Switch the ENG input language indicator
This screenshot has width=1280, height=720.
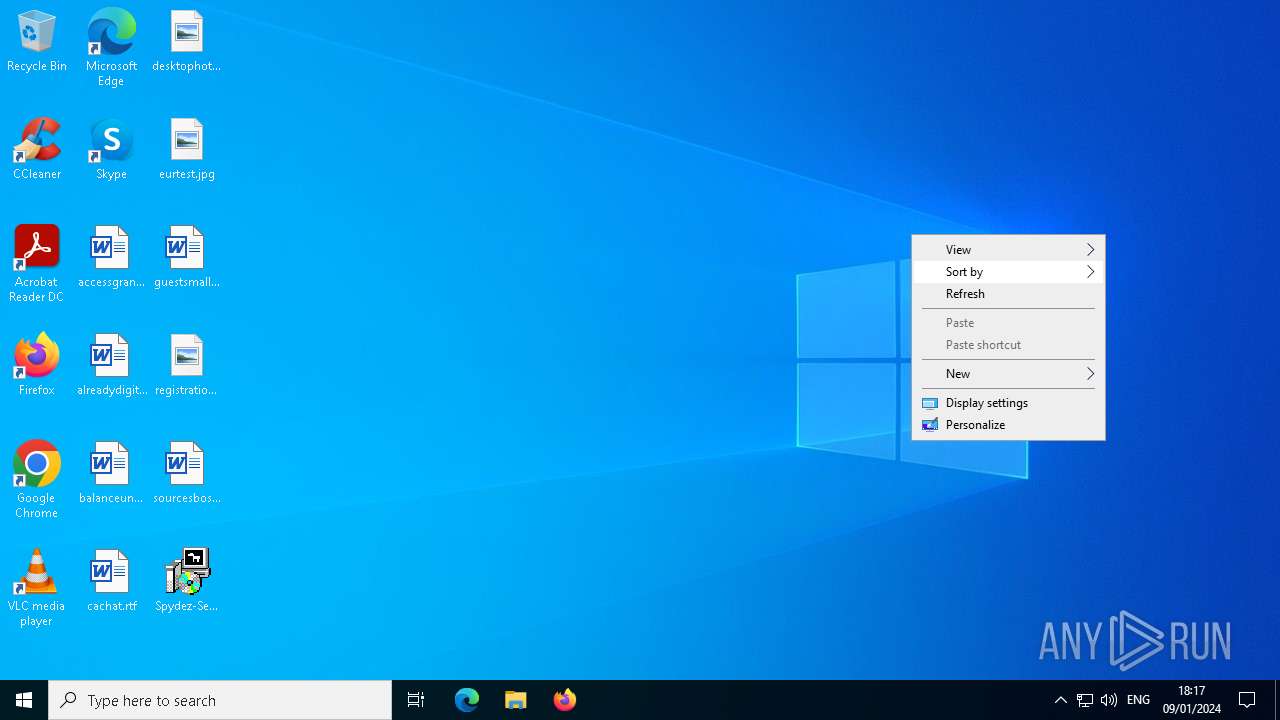click(x=1138, y=700)
